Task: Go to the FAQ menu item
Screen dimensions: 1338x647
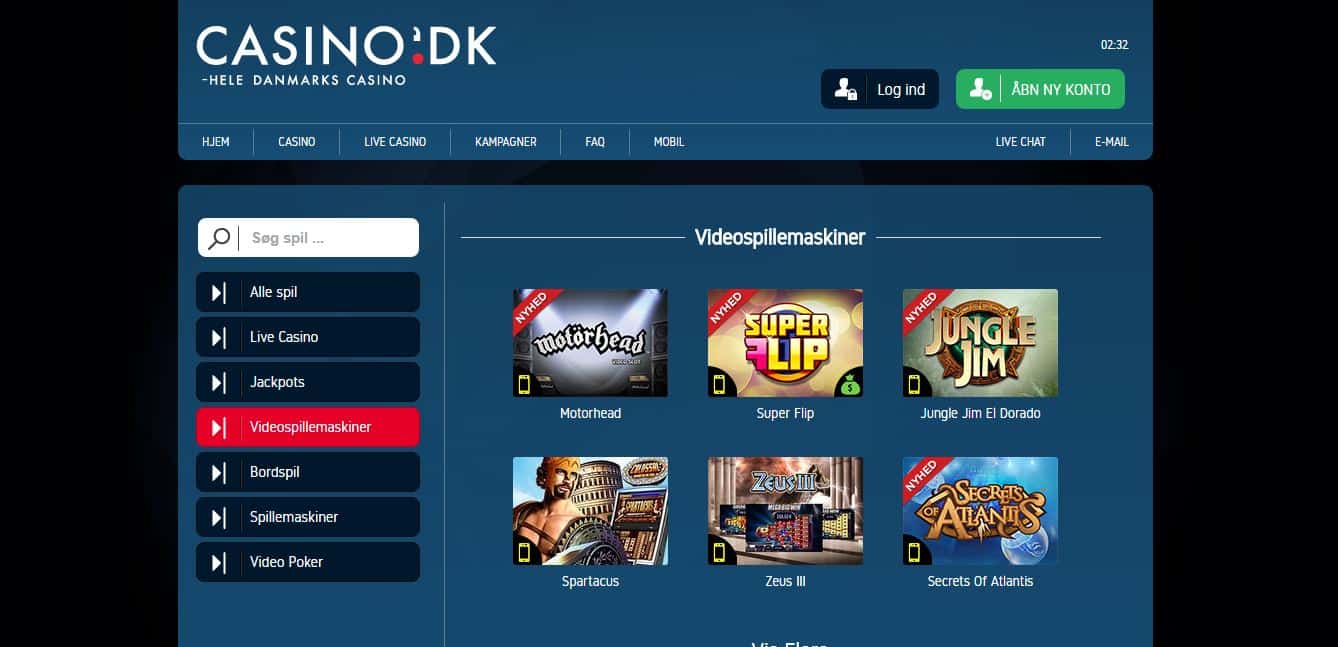Action: (x=595, y=142)
